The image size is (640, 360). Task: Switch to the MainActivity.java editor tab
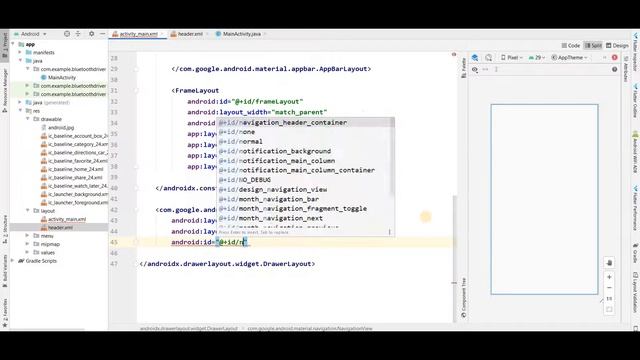point(241,34)
